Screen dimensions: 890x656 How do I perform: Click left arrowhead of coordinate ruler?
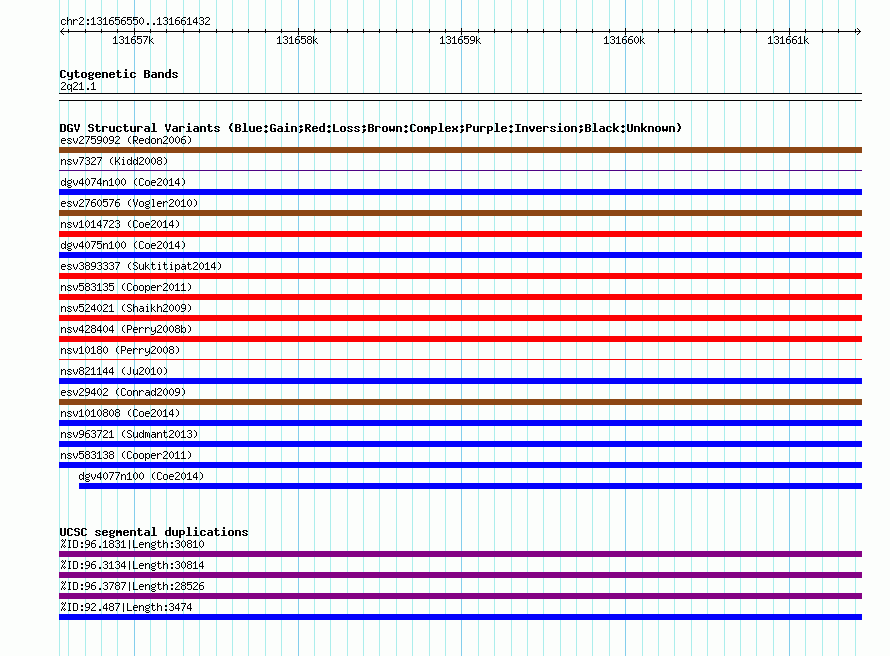coord(62,31)
